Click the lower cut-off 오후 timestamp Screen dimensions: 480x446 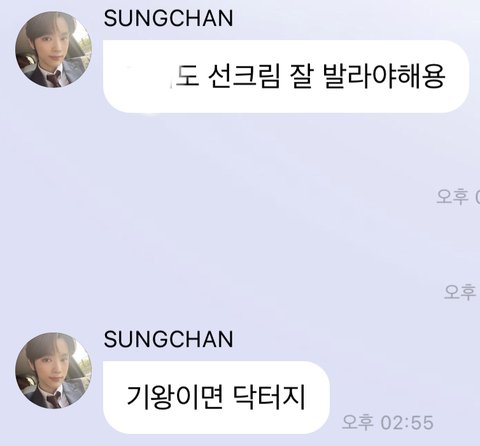[x=461, y=292]
